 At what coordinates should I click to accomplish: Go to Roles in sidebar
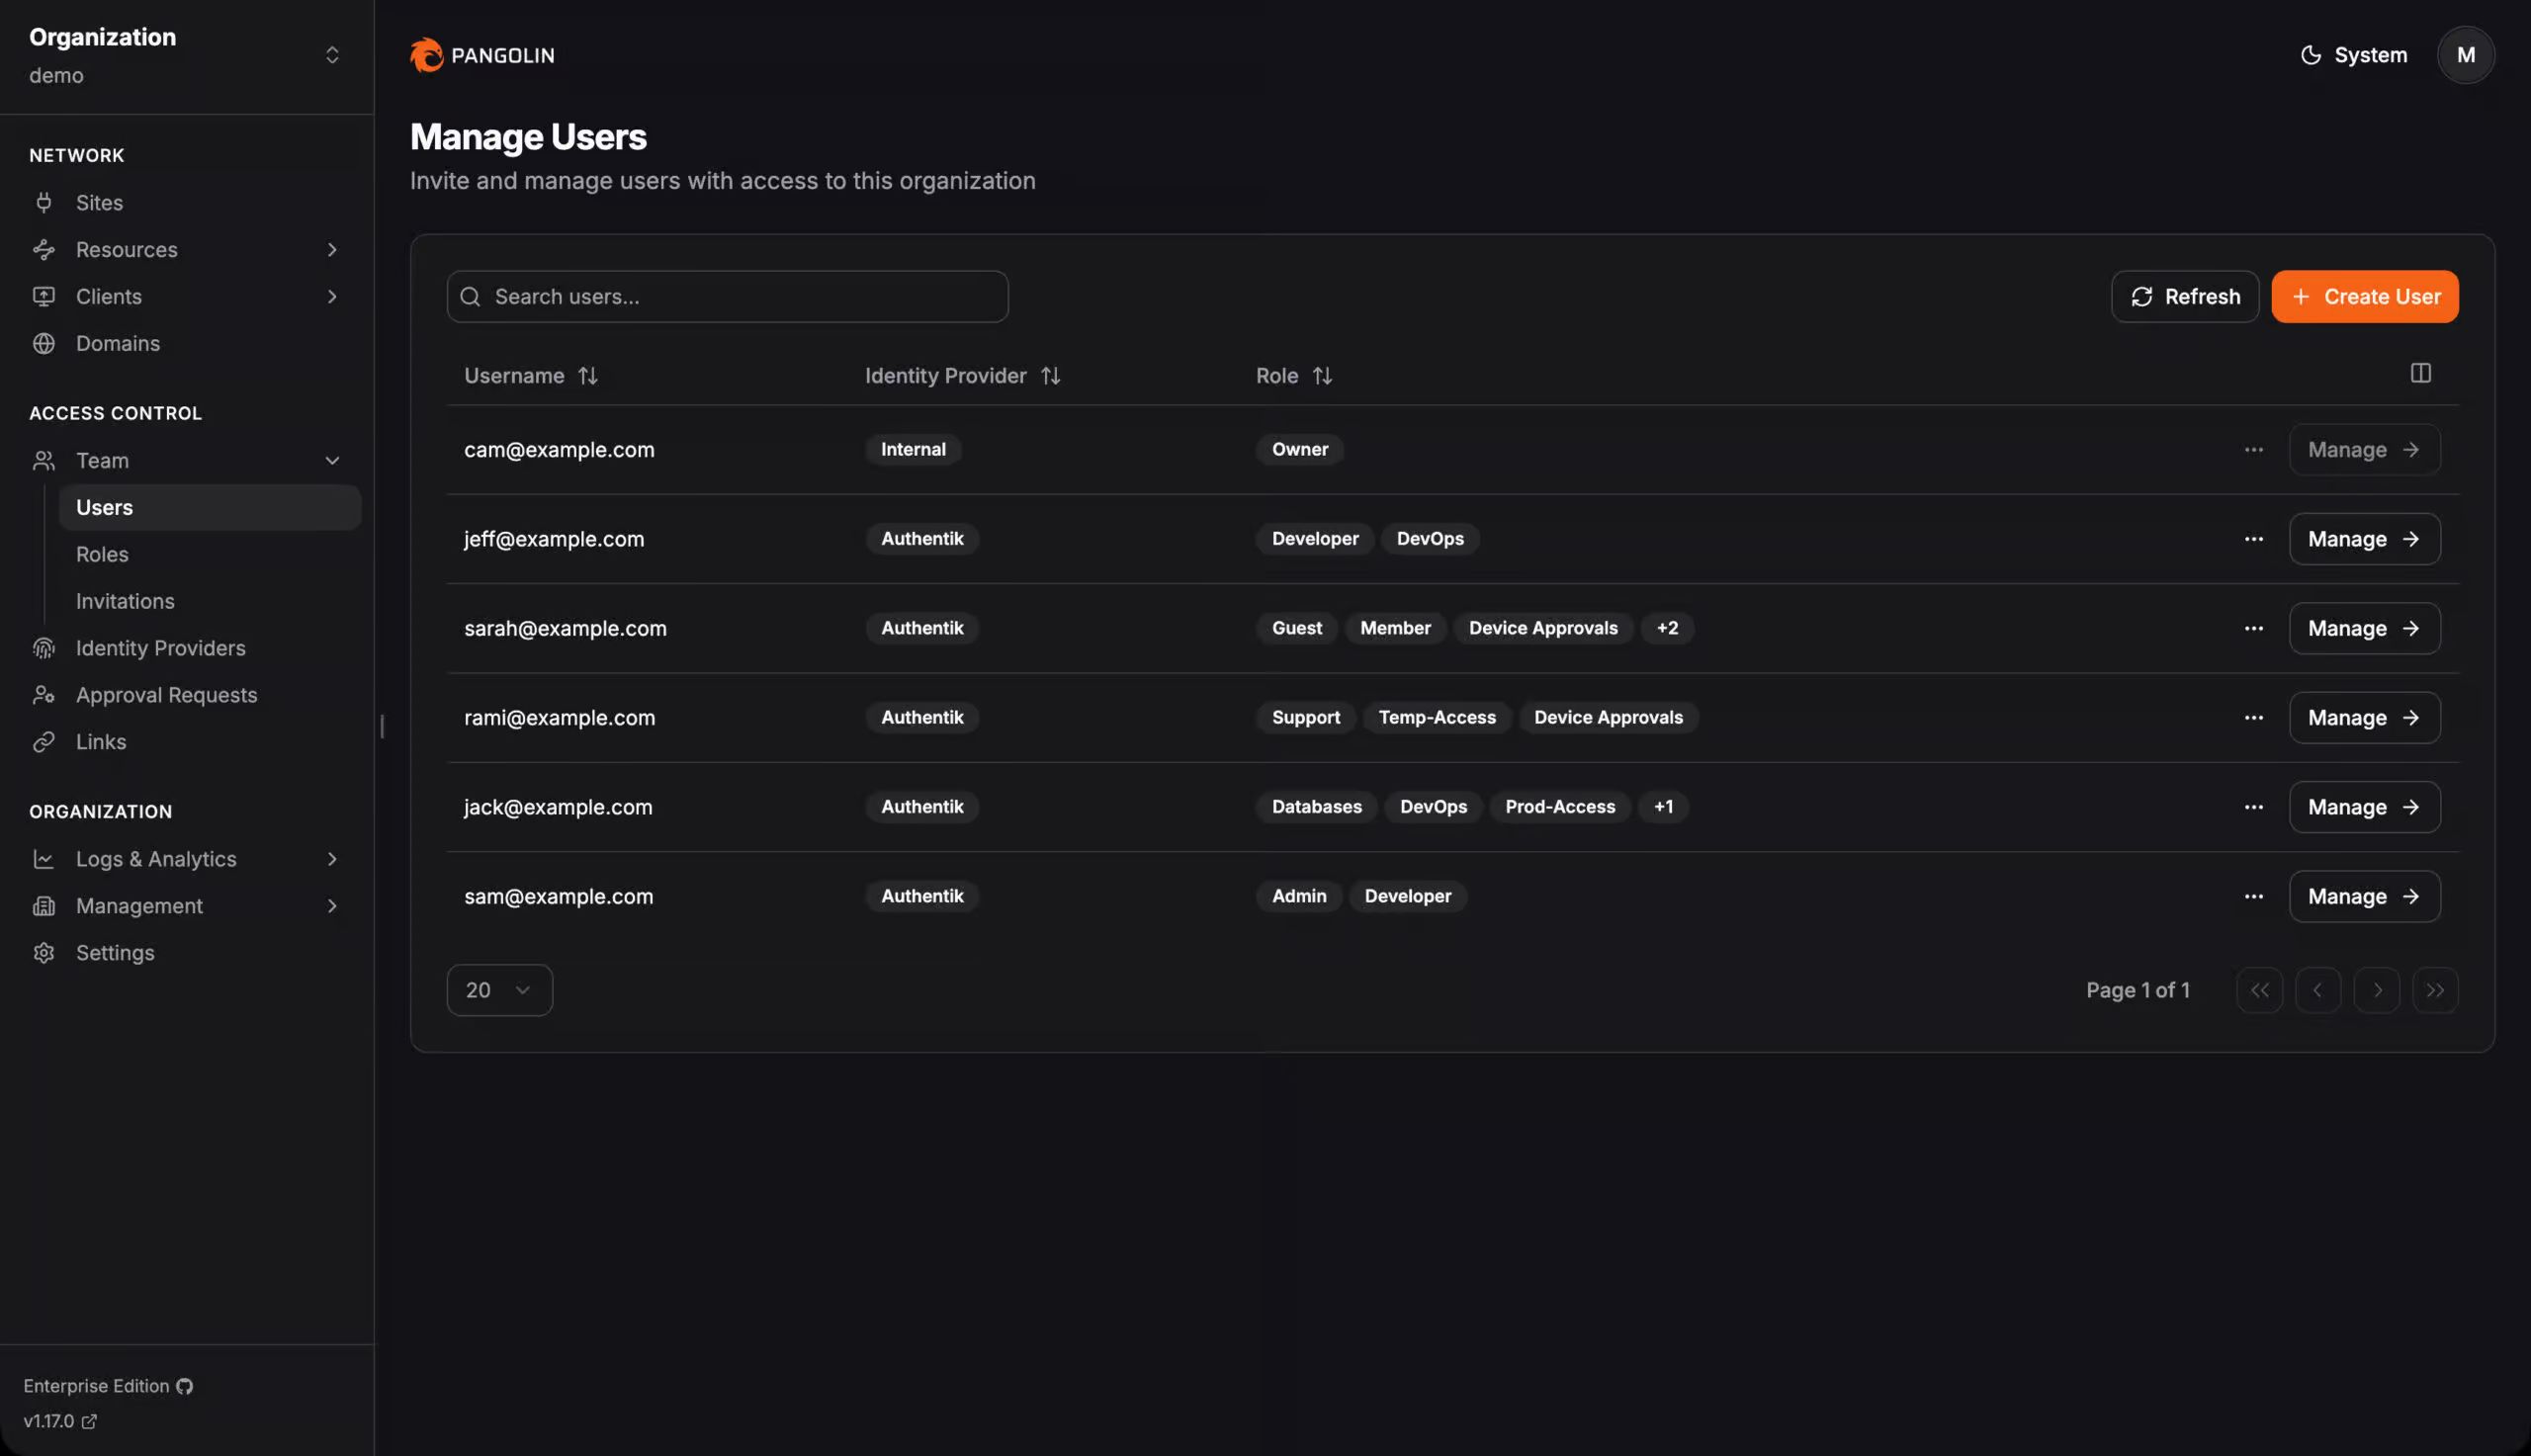102,554
